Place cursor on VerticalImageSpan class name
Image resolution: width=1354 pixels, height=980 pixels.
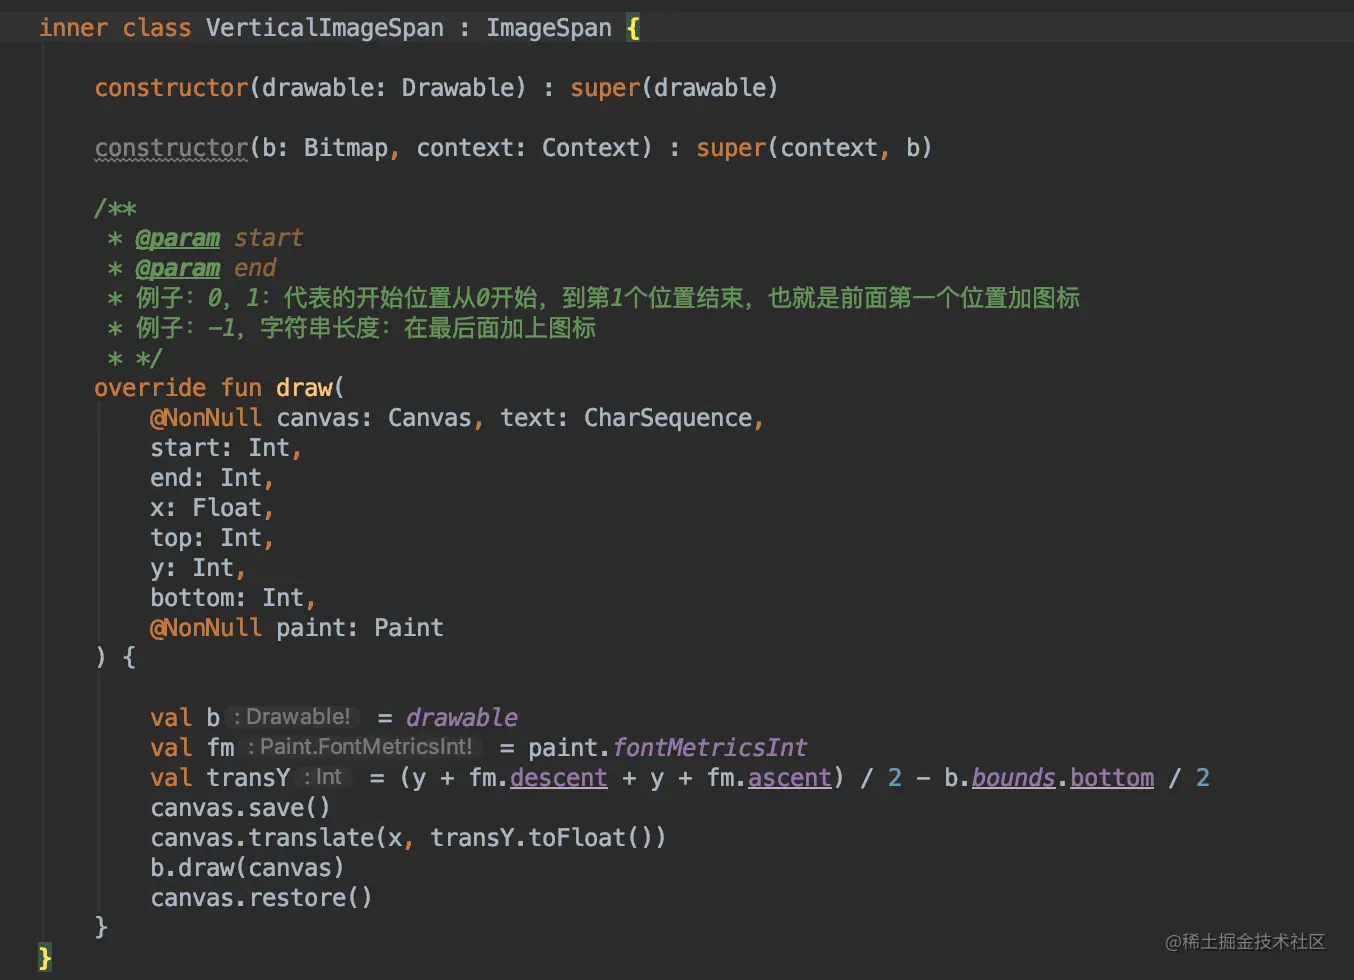(324, 28)
